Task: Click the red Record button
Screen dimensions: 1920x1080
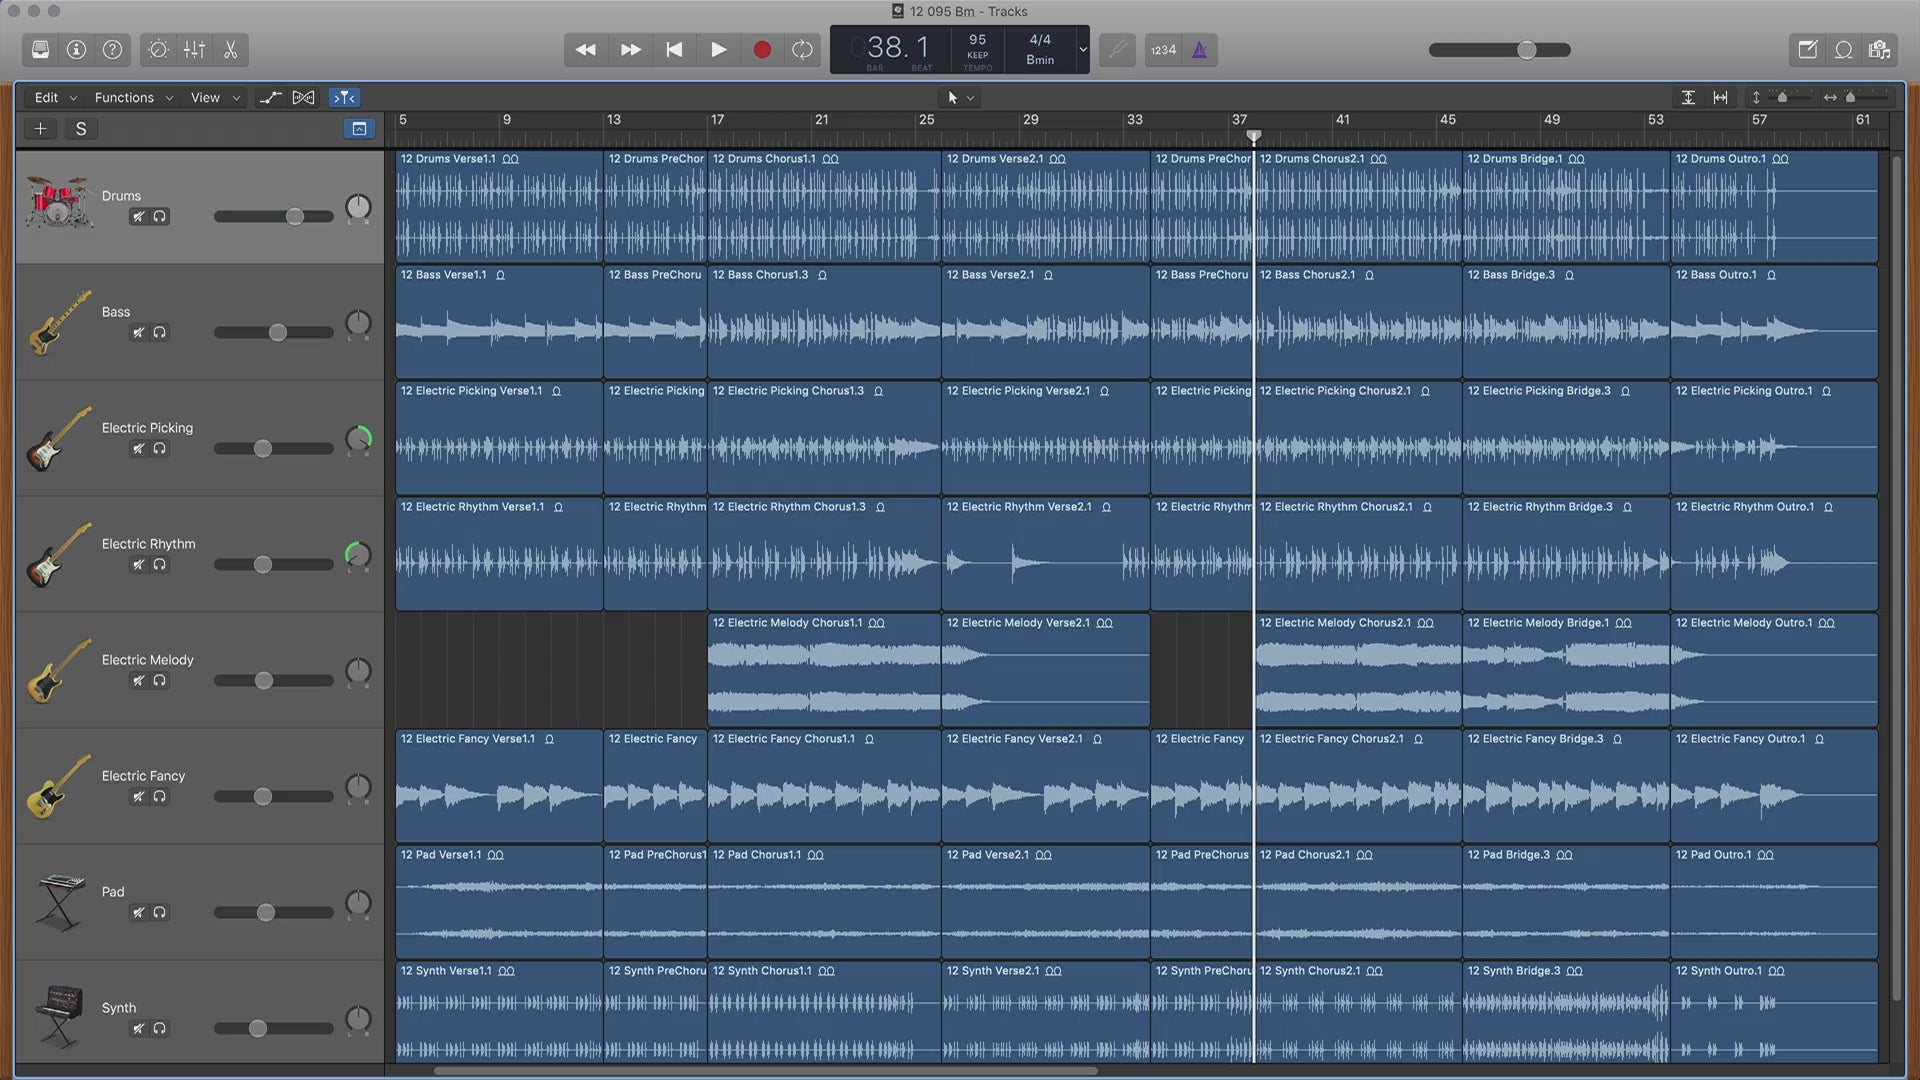Action: click(x=762, y=50)
